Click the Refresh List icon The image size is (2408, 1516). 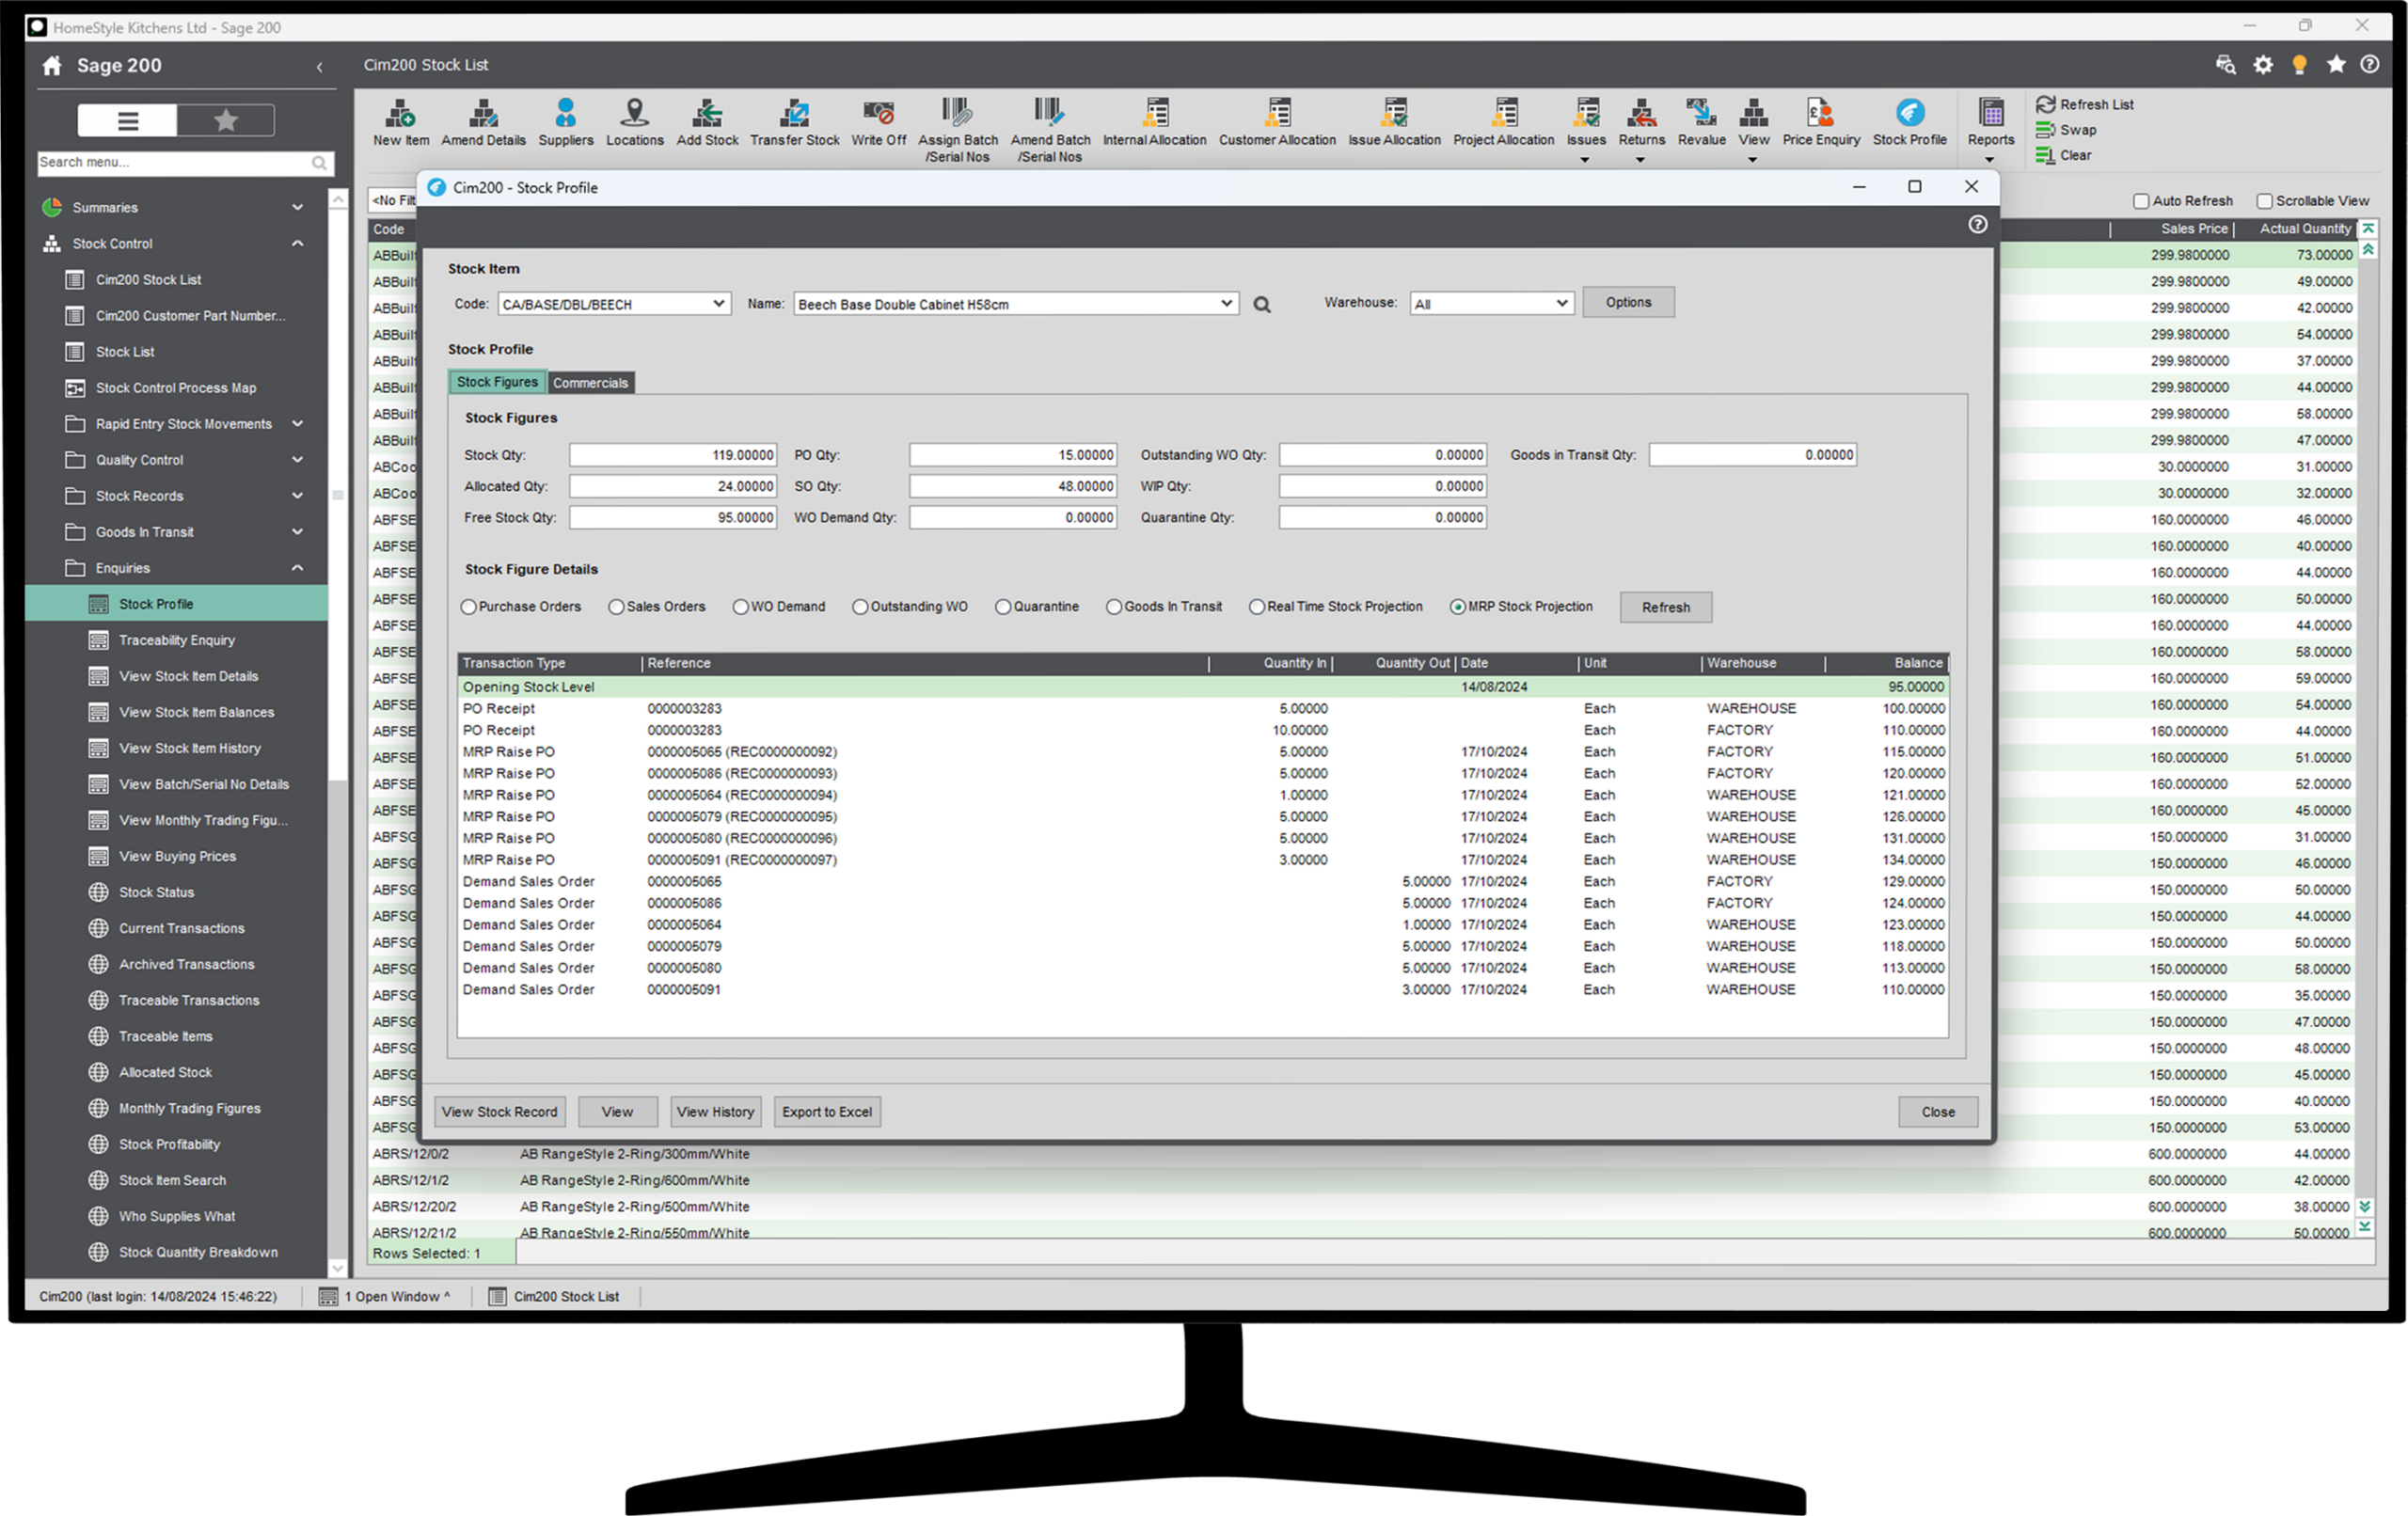click(2046, 104)
